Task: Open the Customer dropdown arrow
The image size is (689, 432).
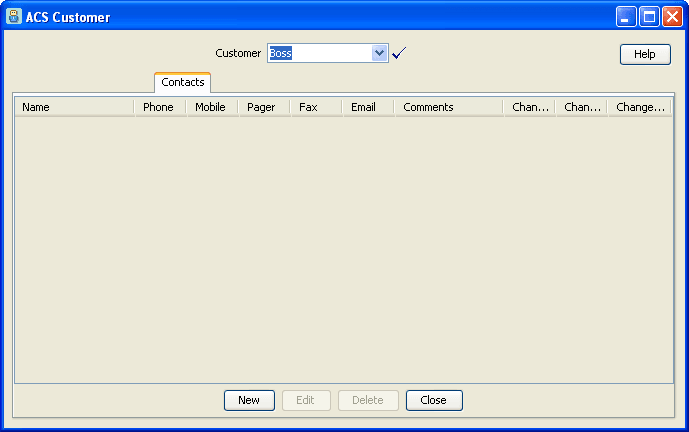Action: [379, 53]
